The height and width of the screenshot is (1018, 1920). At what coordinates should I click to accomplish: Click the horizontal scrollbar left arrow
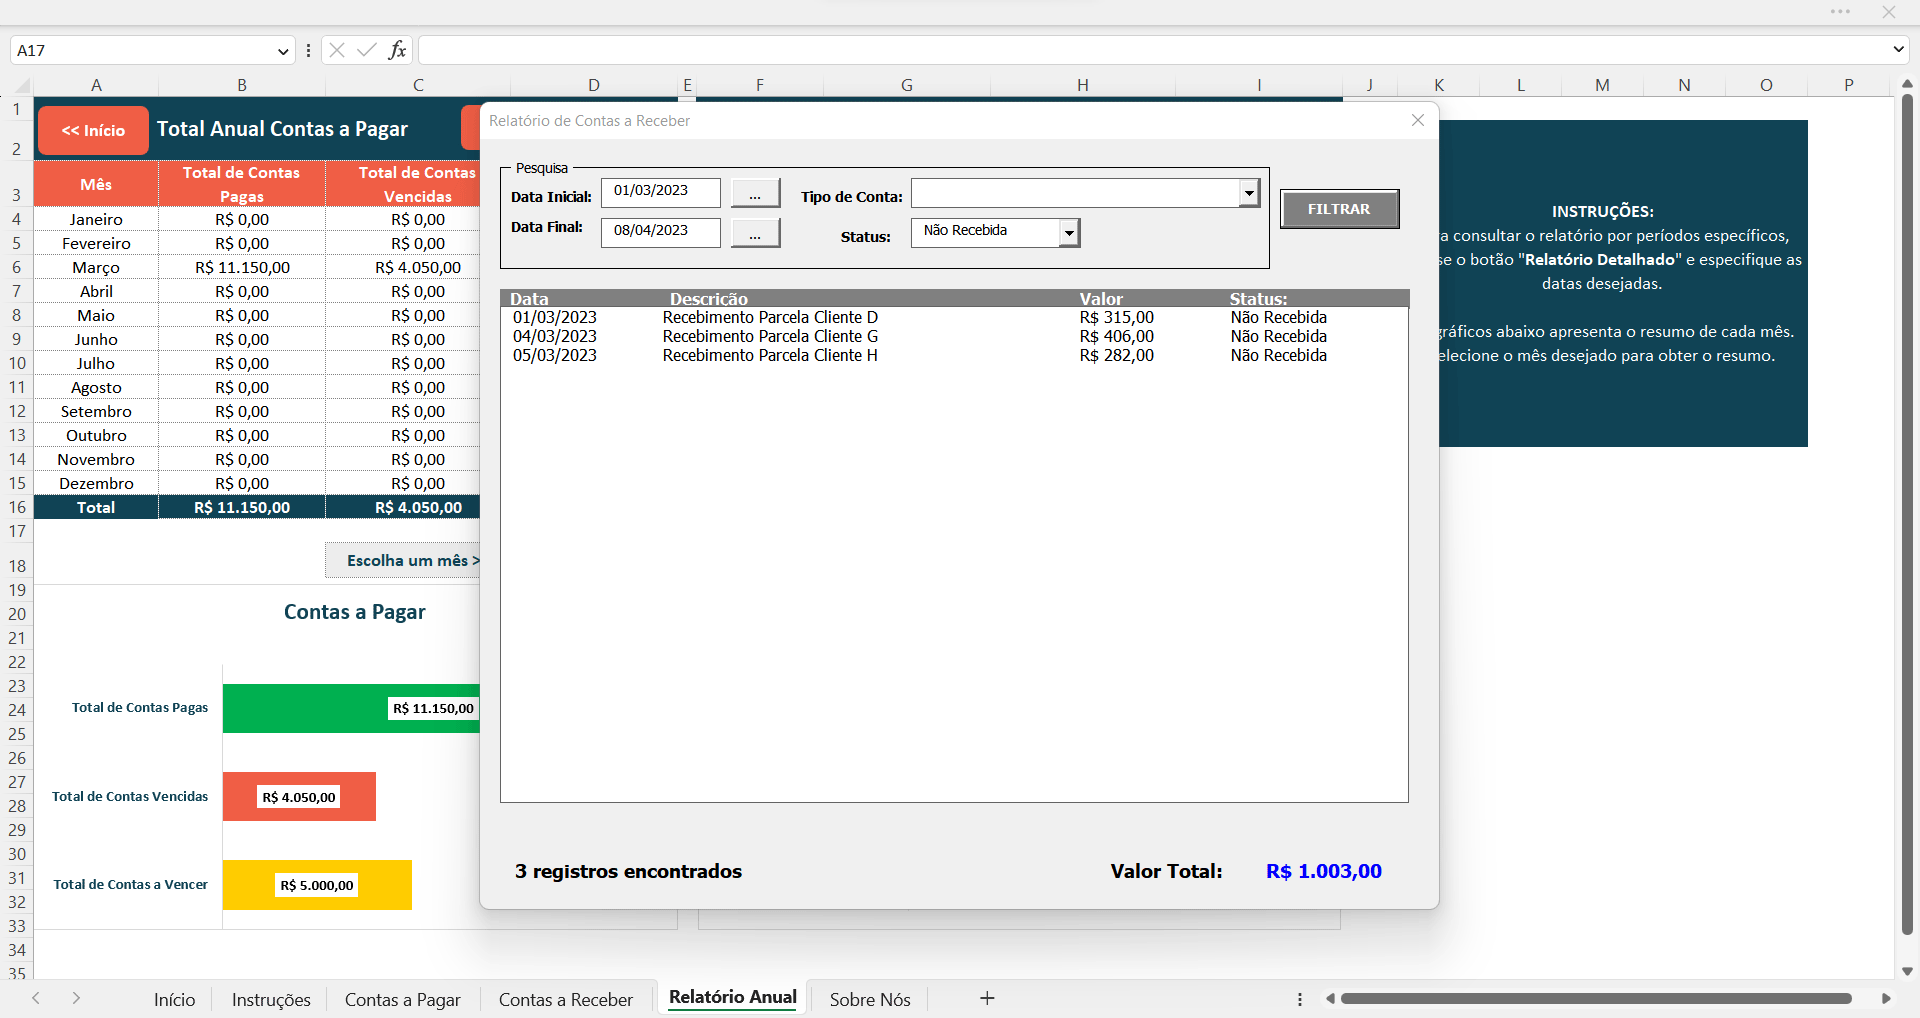(1330, 998)
